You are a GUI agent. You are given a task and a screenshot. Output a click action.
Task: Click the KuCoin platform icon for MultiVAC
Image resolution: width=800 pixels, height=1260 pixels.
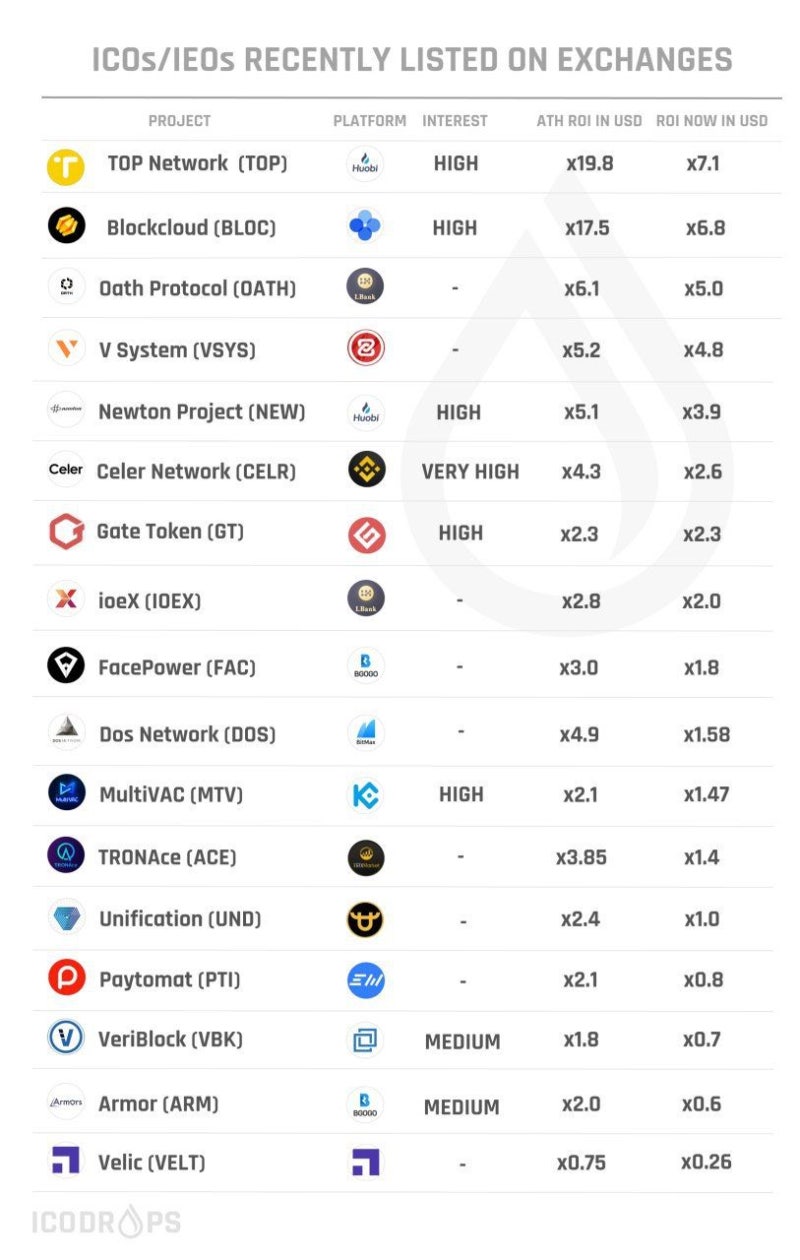(366, 796)
